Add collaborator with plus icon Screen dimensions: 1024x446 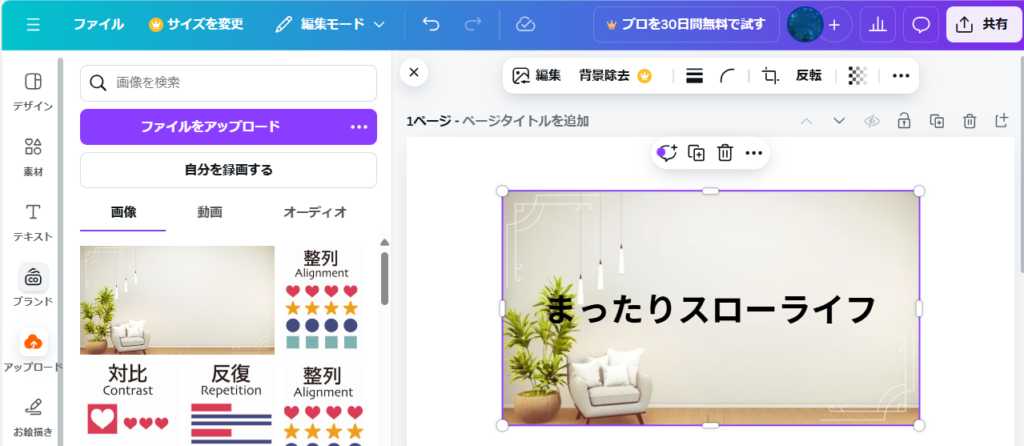835,25
